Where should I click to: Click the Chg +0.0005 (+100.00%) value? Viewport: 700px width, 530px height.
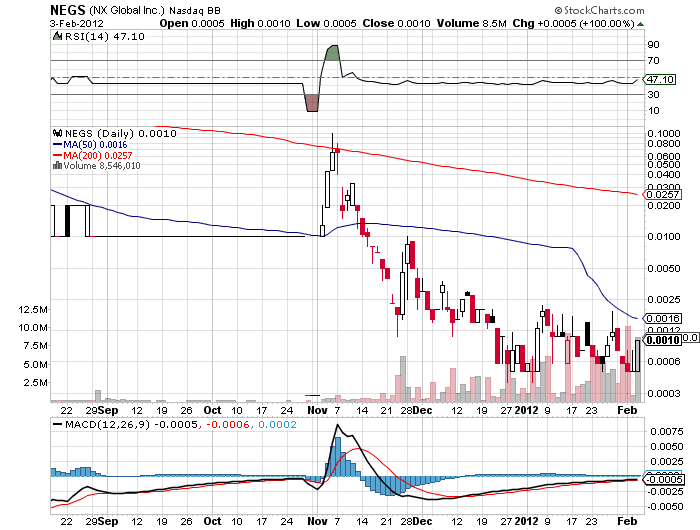[573, 23]
